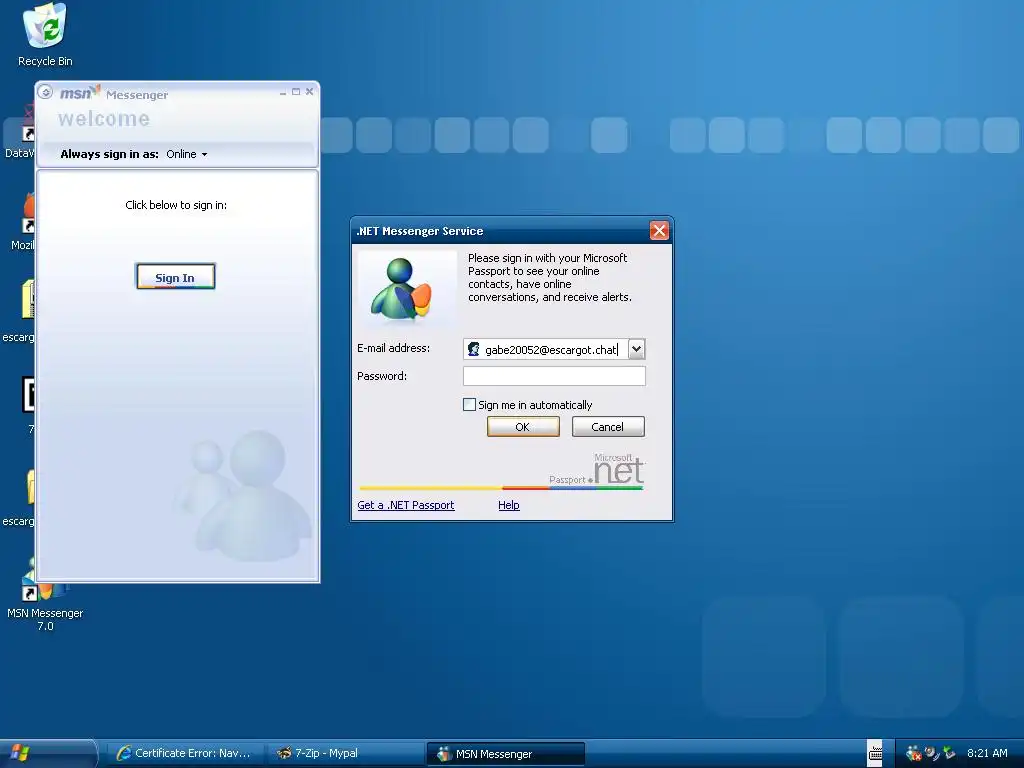Click the MSN Messenger tray icon with red X
Viewport: 1024px width, 768px height.
coord(914,754)
